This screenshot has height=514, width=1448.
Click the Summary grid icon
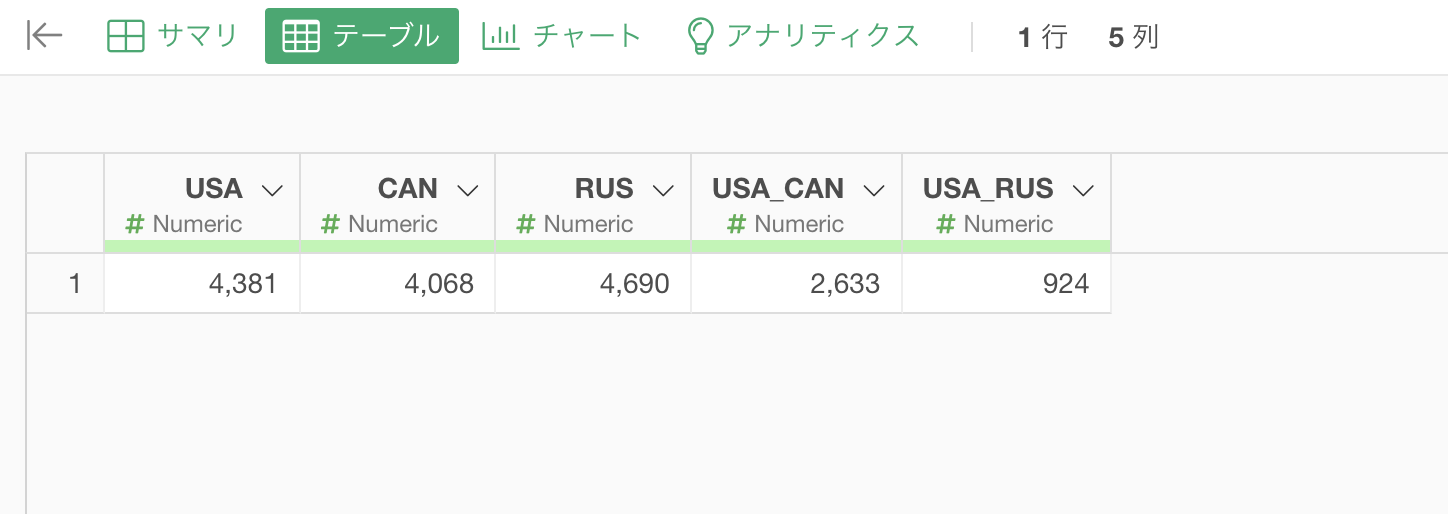[126, 36]
